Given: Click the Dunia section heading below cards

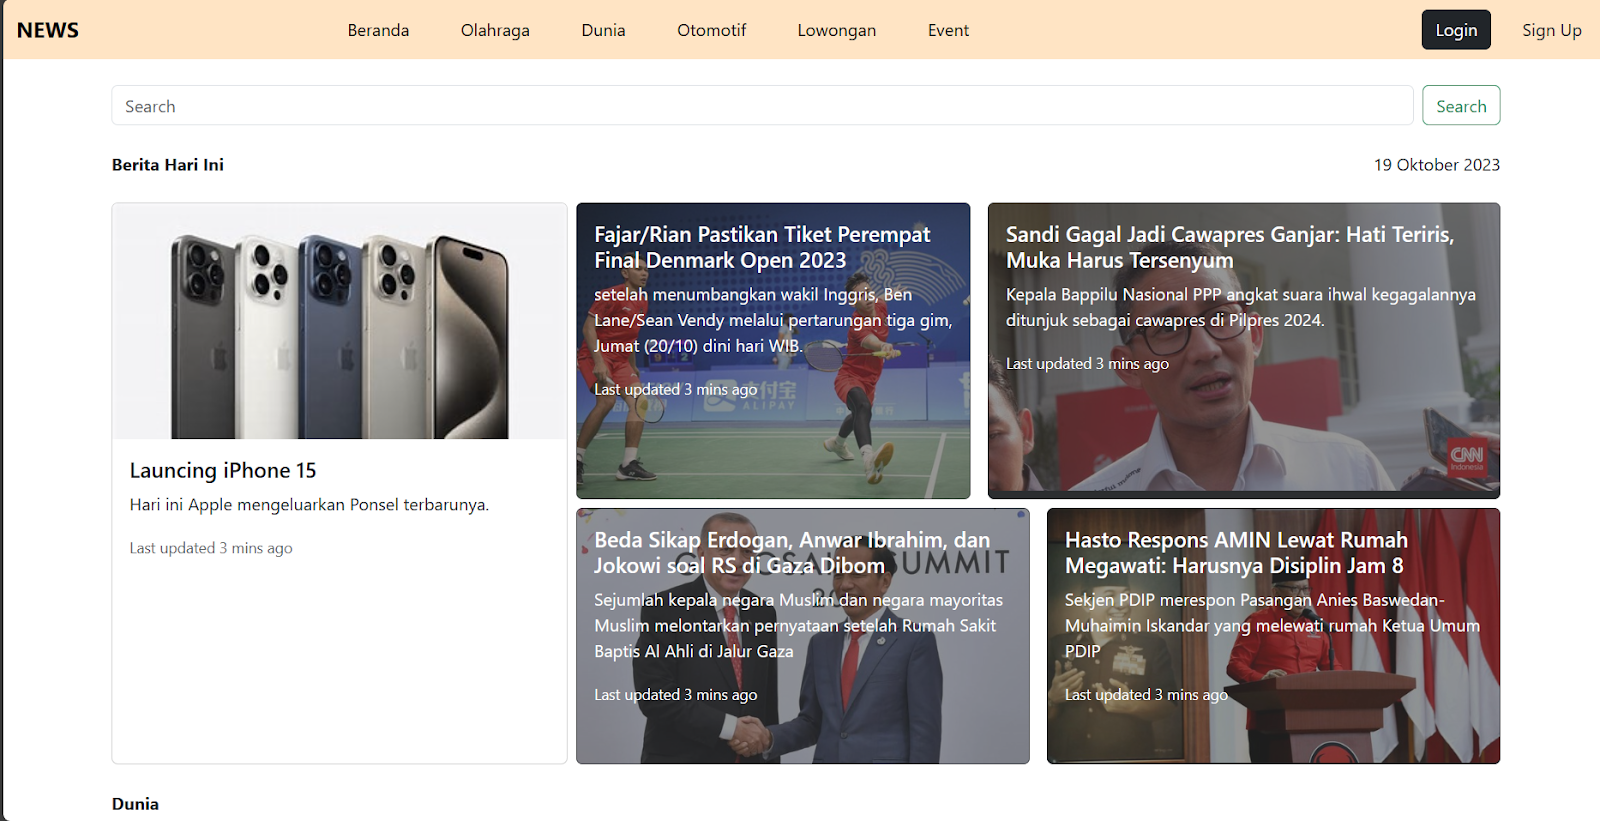Looking at the screenshot, I should point(135,804).
